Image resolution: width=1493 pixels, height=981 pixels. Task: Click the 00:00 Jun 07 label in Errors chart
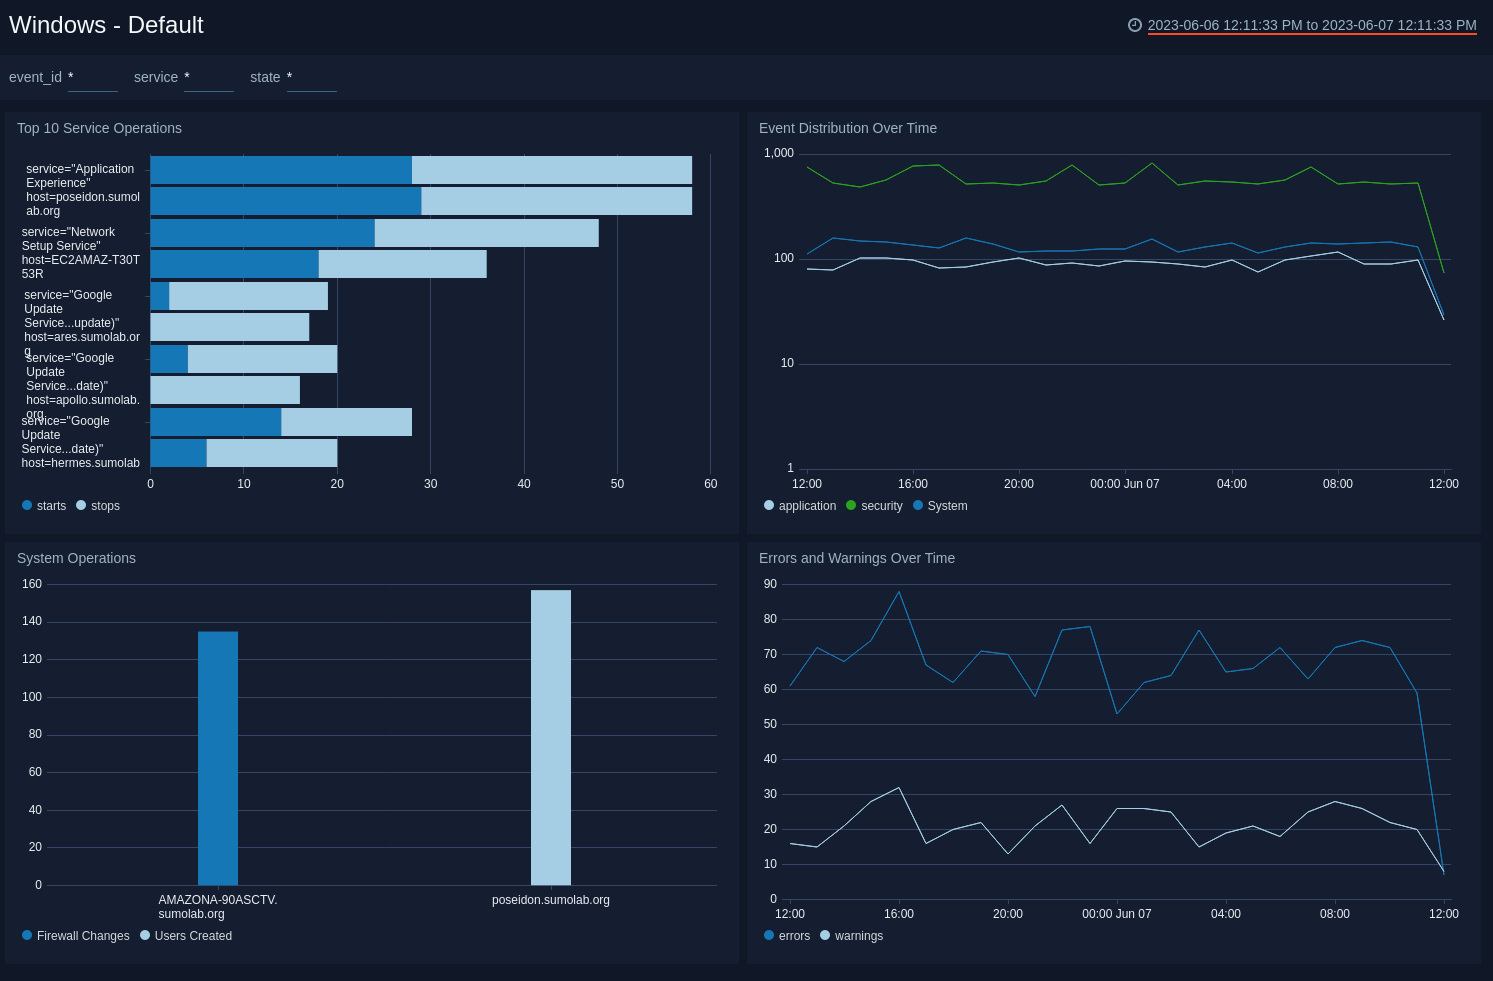click(x=1117, y=914)
